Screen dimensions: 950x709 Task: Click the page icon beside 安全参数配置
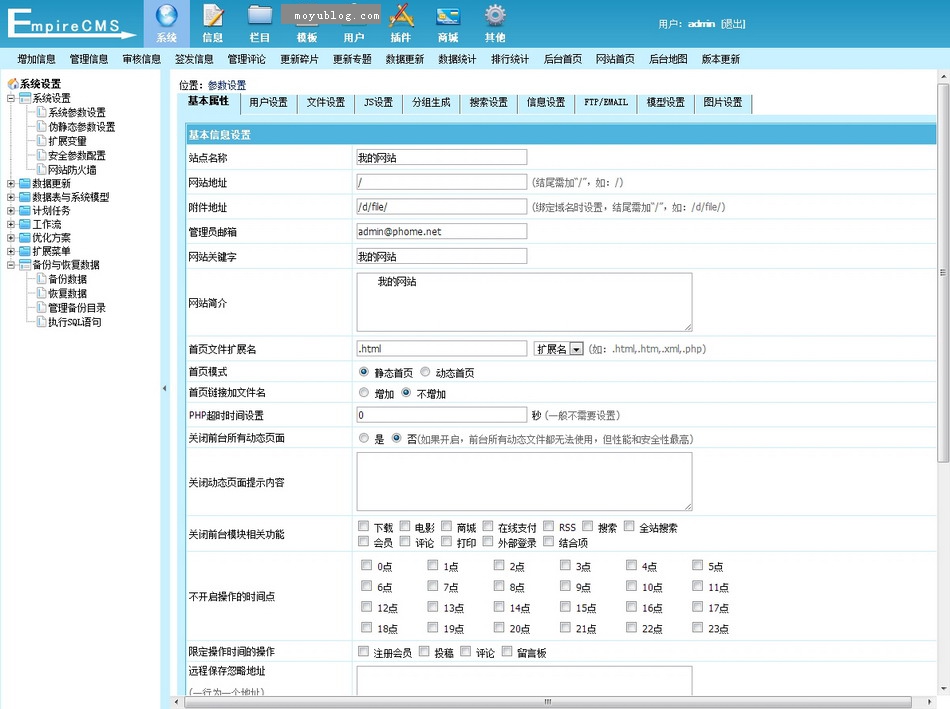point(41,155)
